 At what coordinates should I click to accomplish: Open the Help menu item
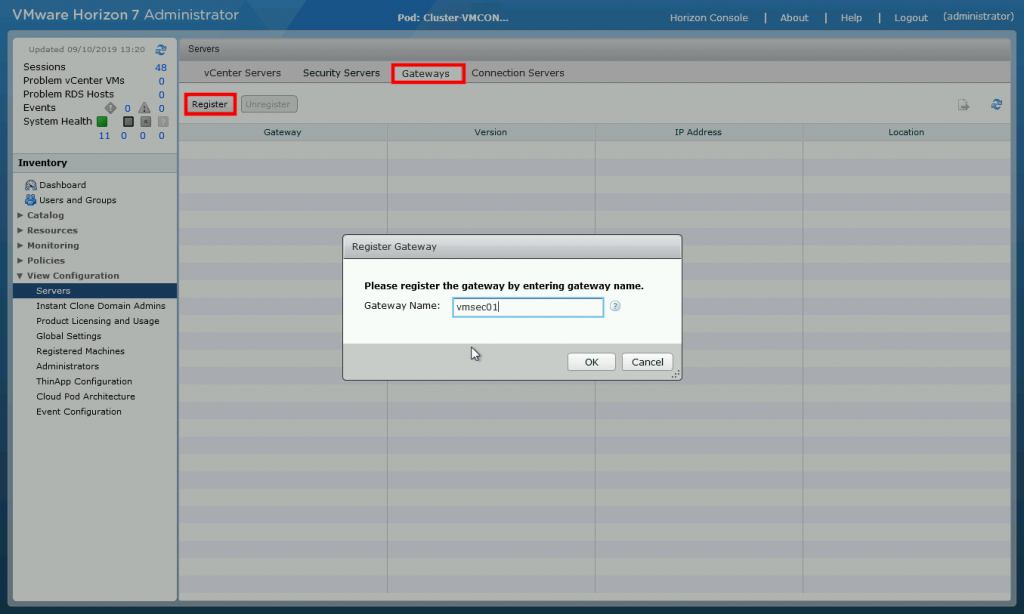click(x=852, y=16)
